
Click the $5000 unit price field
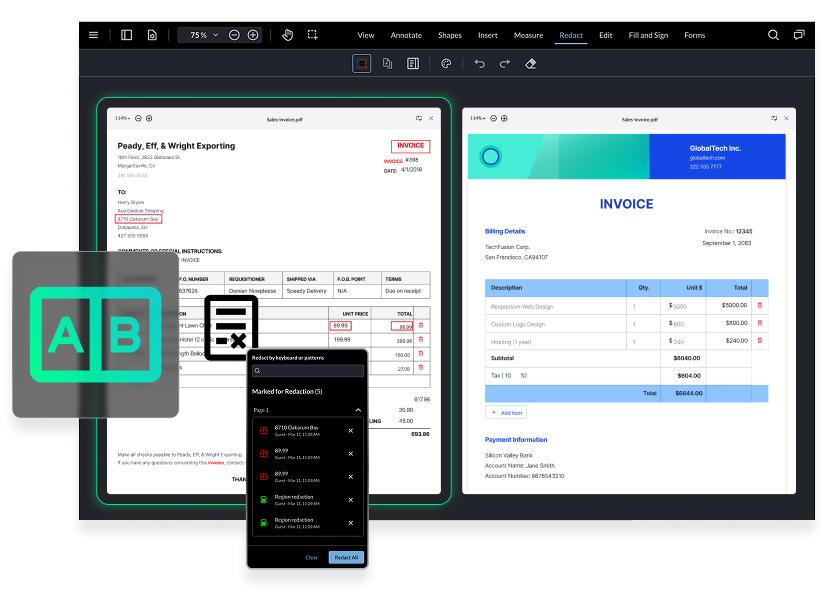679,306
